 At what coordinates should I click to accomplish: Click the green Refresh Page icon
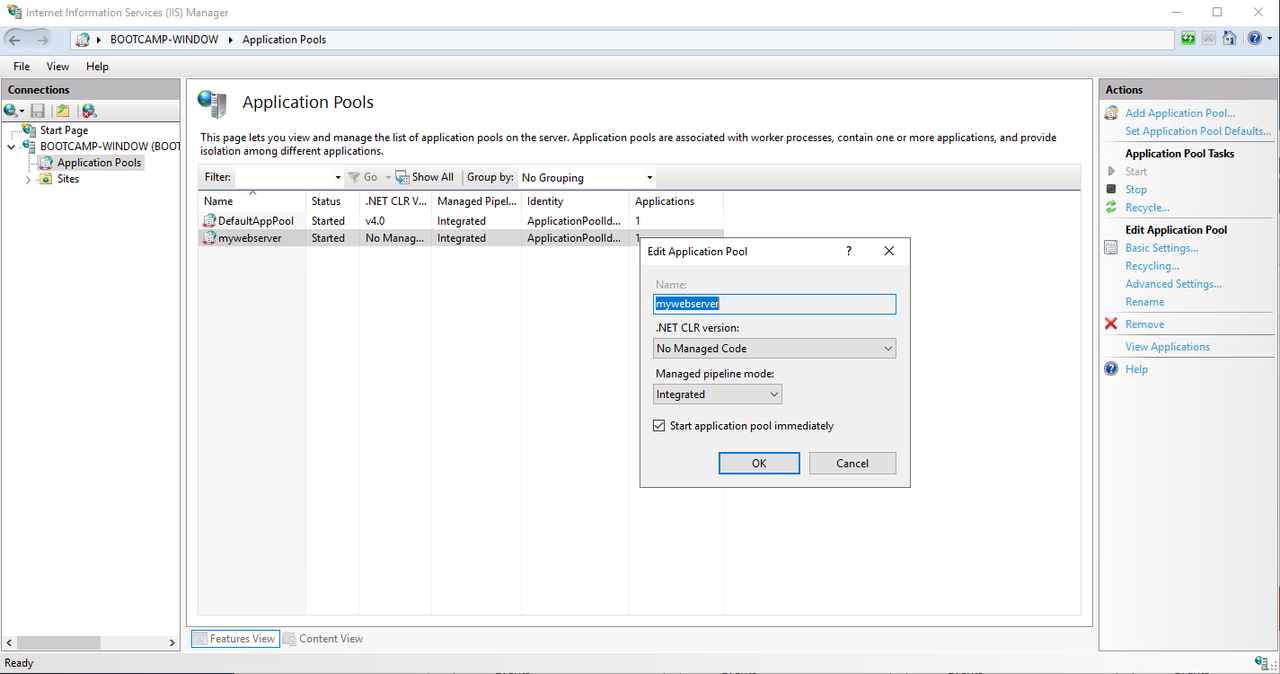(1188, 39)
